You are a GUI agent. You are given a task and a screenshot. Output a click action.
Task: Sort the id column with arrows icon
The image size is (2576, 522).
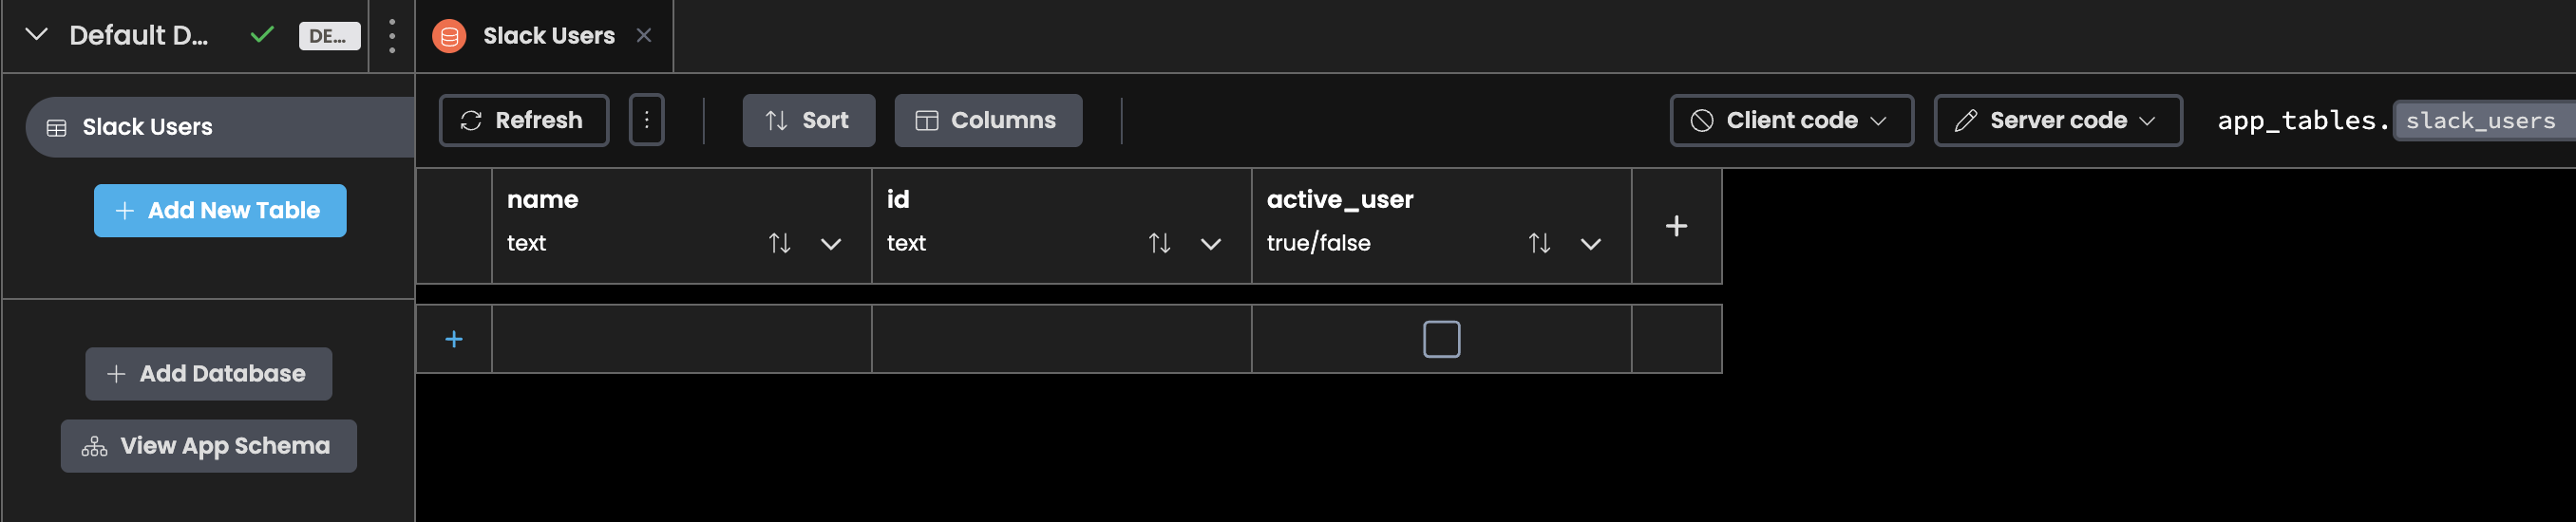[1159, 243]
